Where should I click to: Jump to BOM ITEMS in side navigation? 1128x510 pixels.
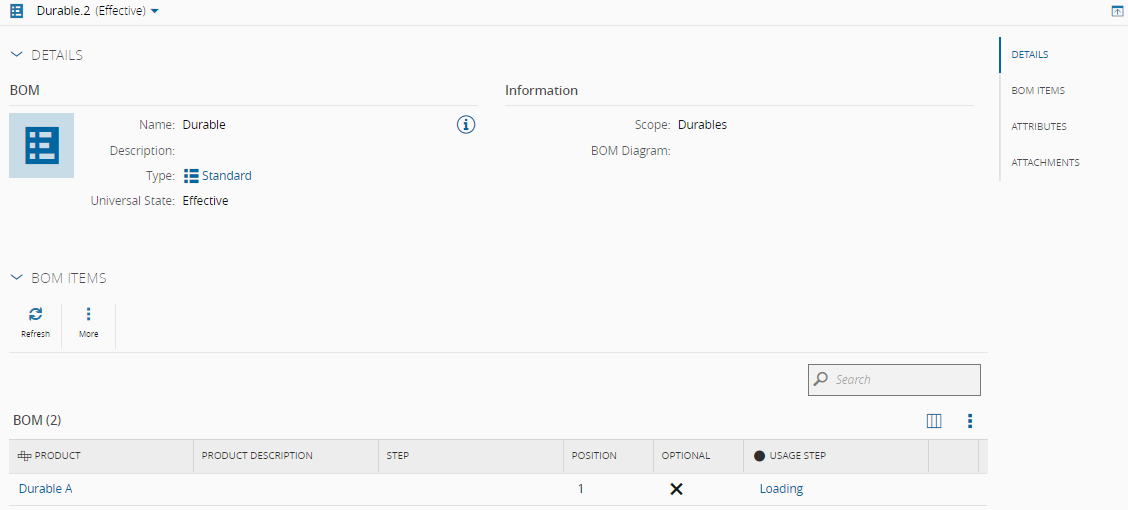1038,91
